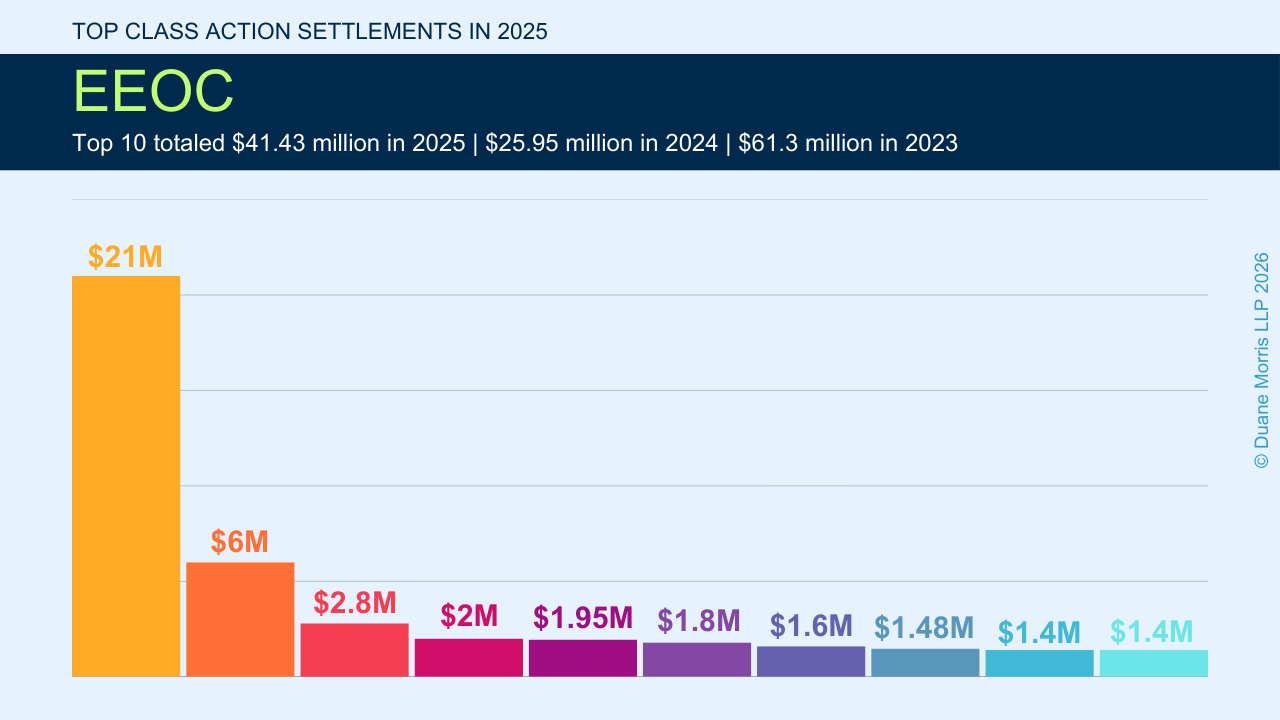Click the light cyan rightmost bar
1280x720 pixels.
(x=1153, y=663)
